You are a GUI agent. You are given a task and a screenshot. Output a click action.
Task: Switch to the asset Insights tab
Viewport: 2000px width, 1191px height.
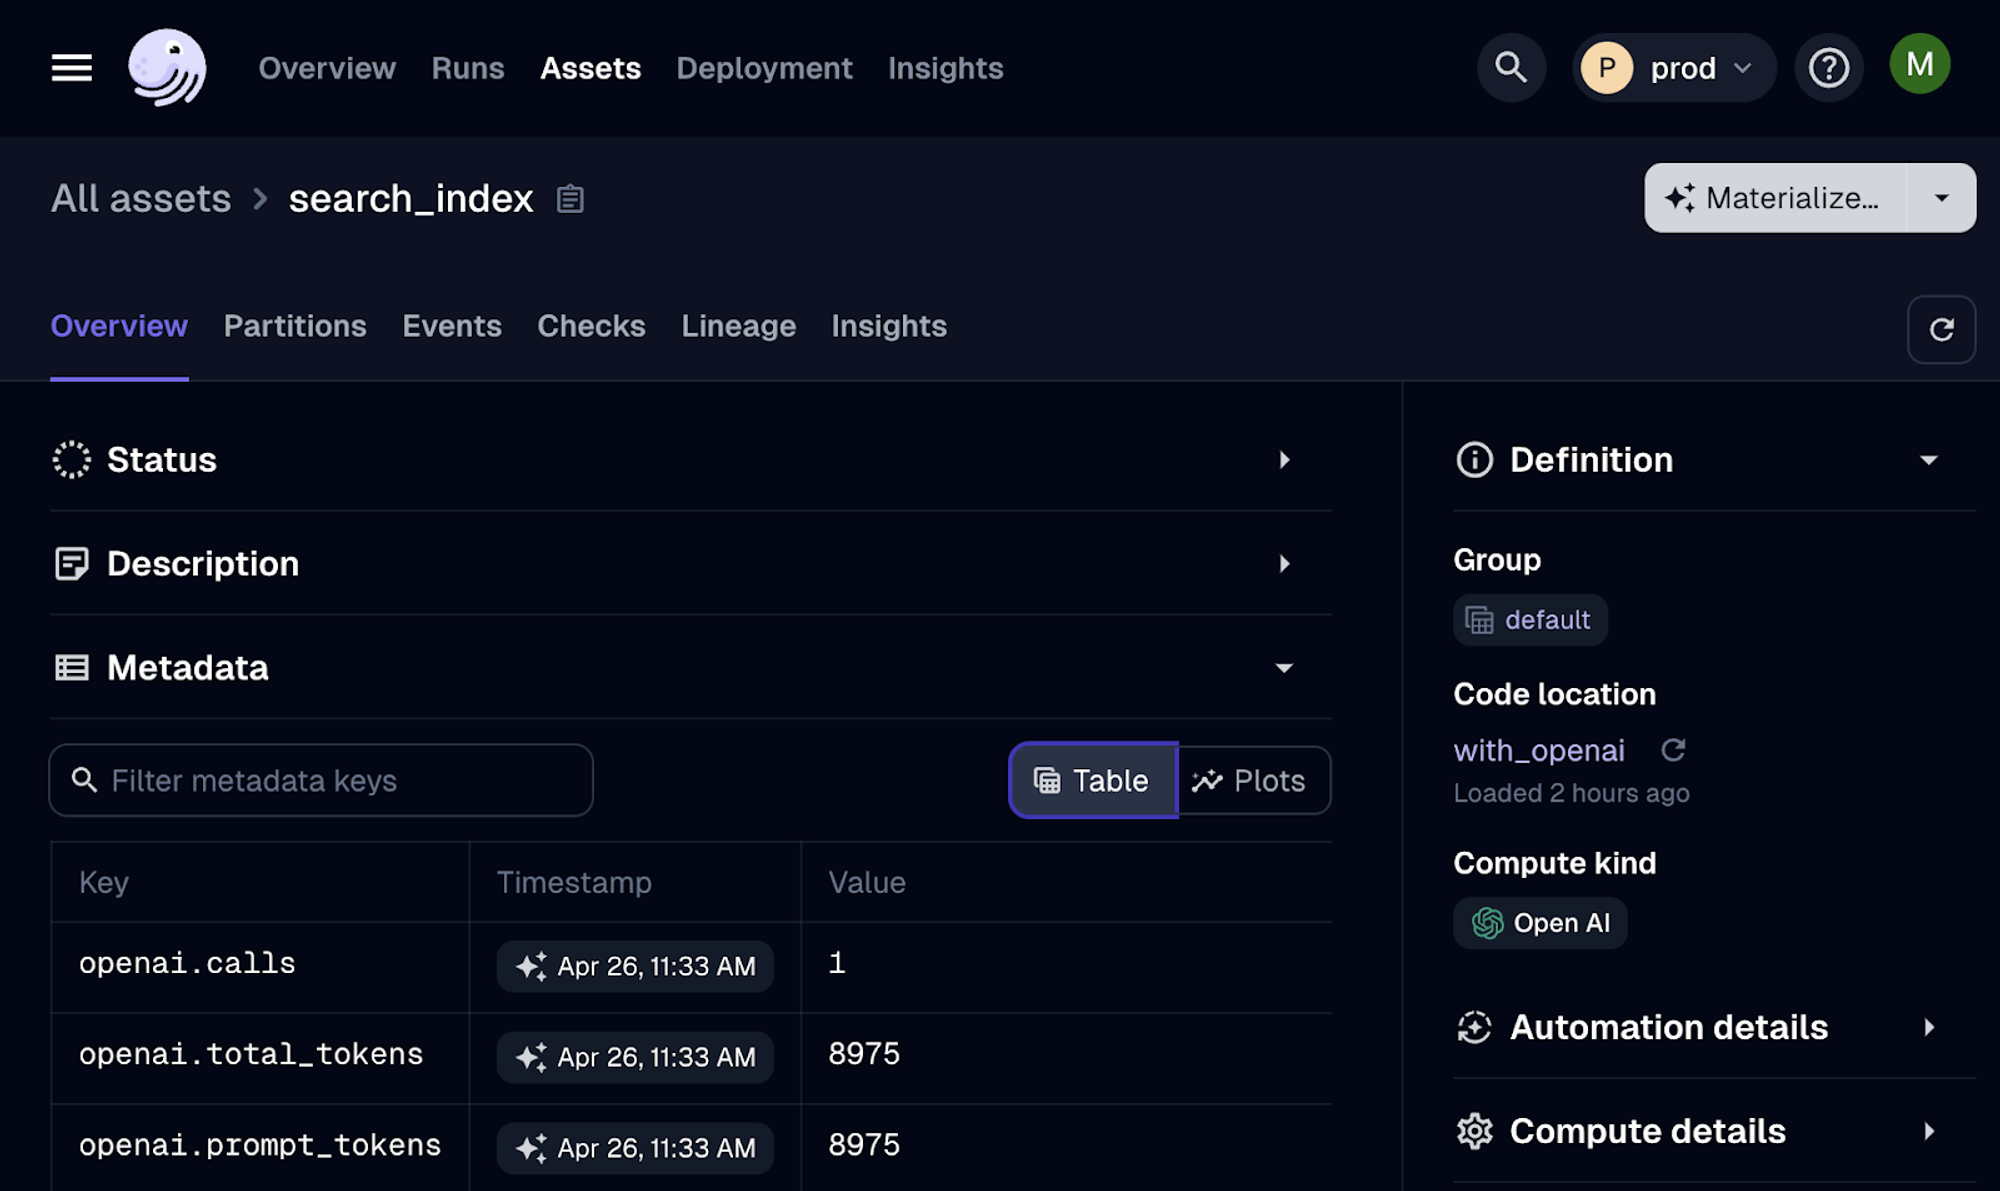coord(889,326)
